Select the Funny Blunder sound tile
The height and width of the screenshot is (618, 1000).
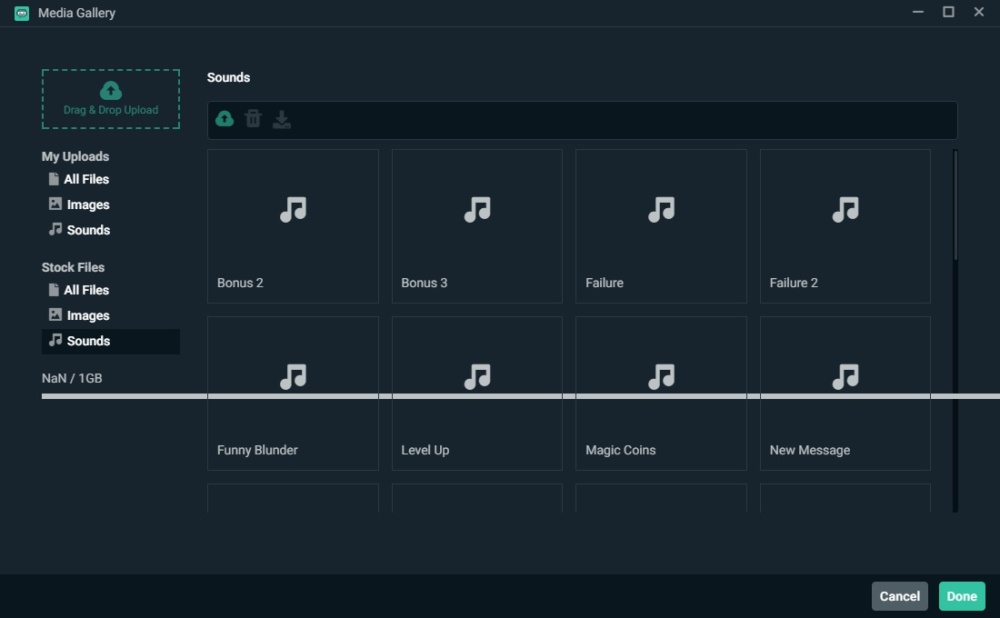(293, 394)
